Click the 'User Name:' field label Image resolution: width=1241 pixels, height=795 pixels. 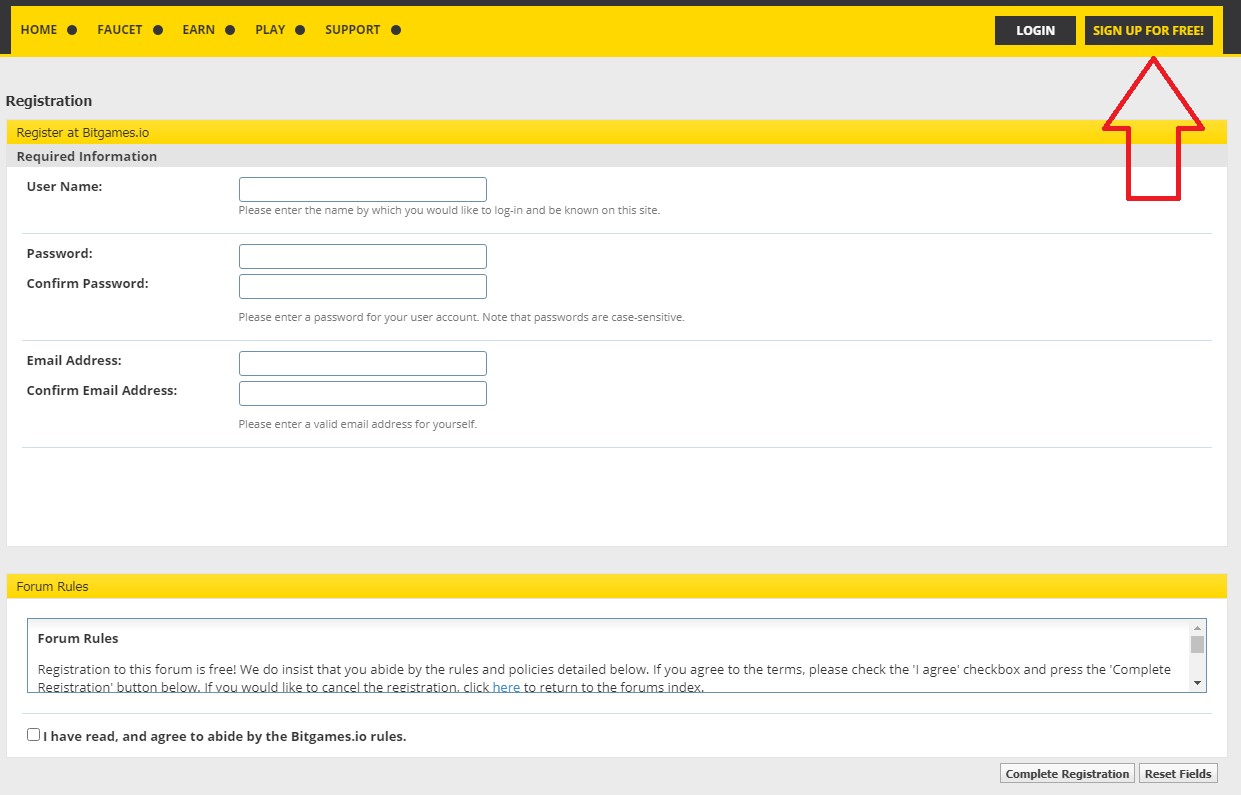coord(64,187)
